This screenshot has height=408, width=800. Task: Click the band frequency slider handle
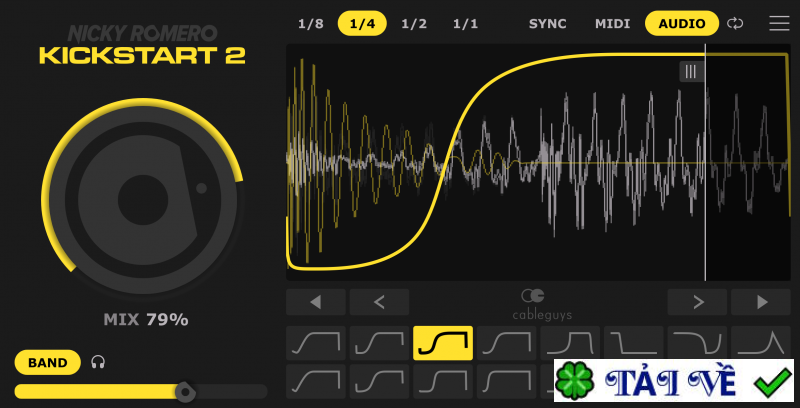[185, 392]
